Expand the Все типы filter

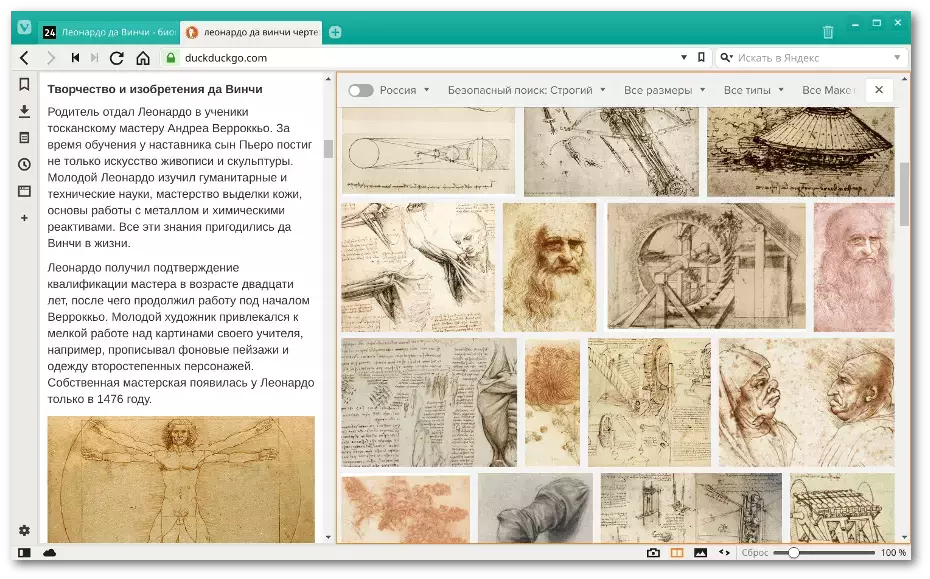pos(754,90)
